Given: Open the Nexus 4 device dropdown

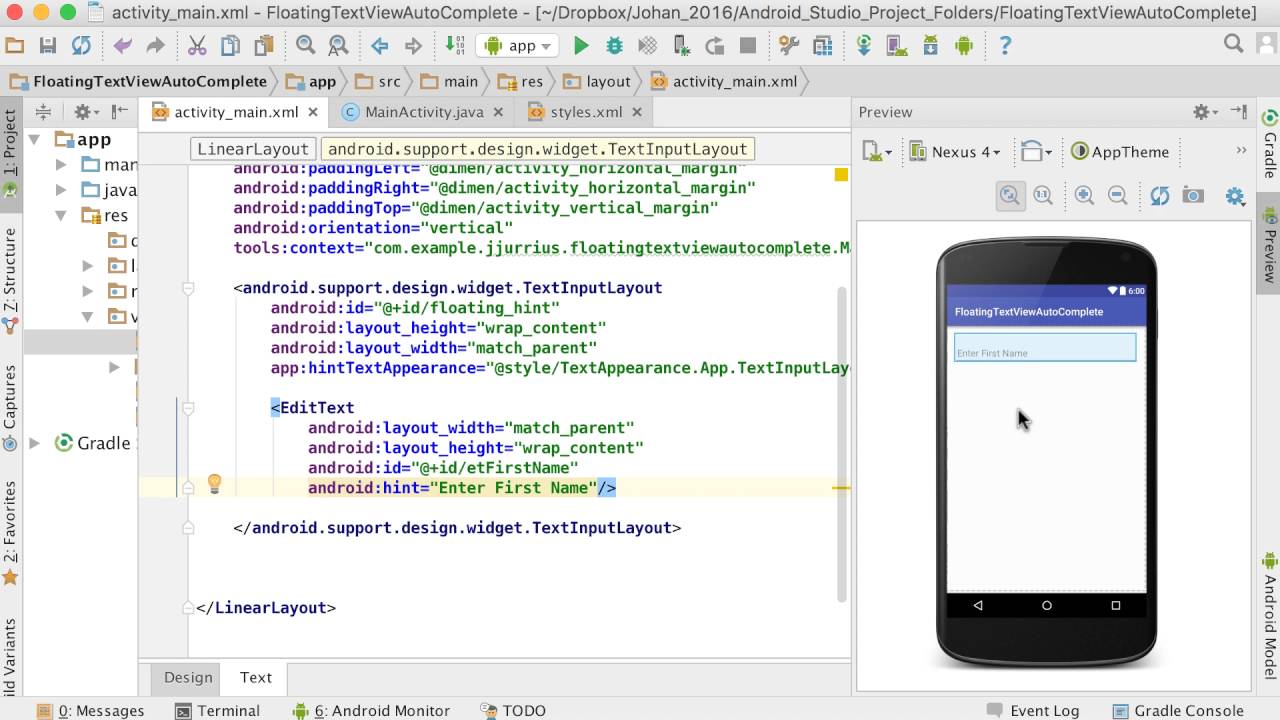Looking at the screenshot, I should pos(955,152).
